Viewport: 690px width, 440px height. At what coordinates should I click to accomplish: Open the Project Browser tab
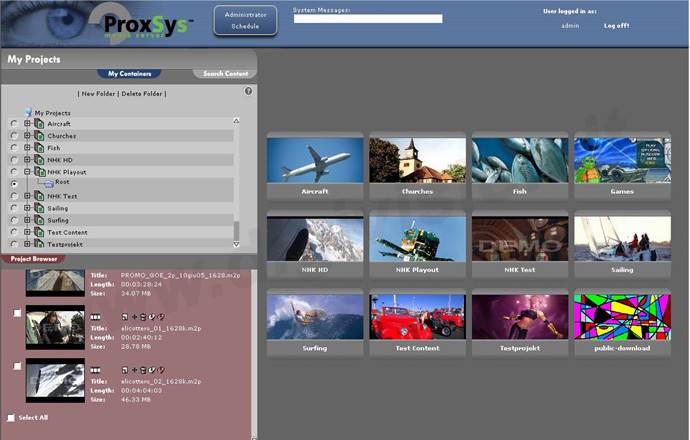(x=33, y=259)
